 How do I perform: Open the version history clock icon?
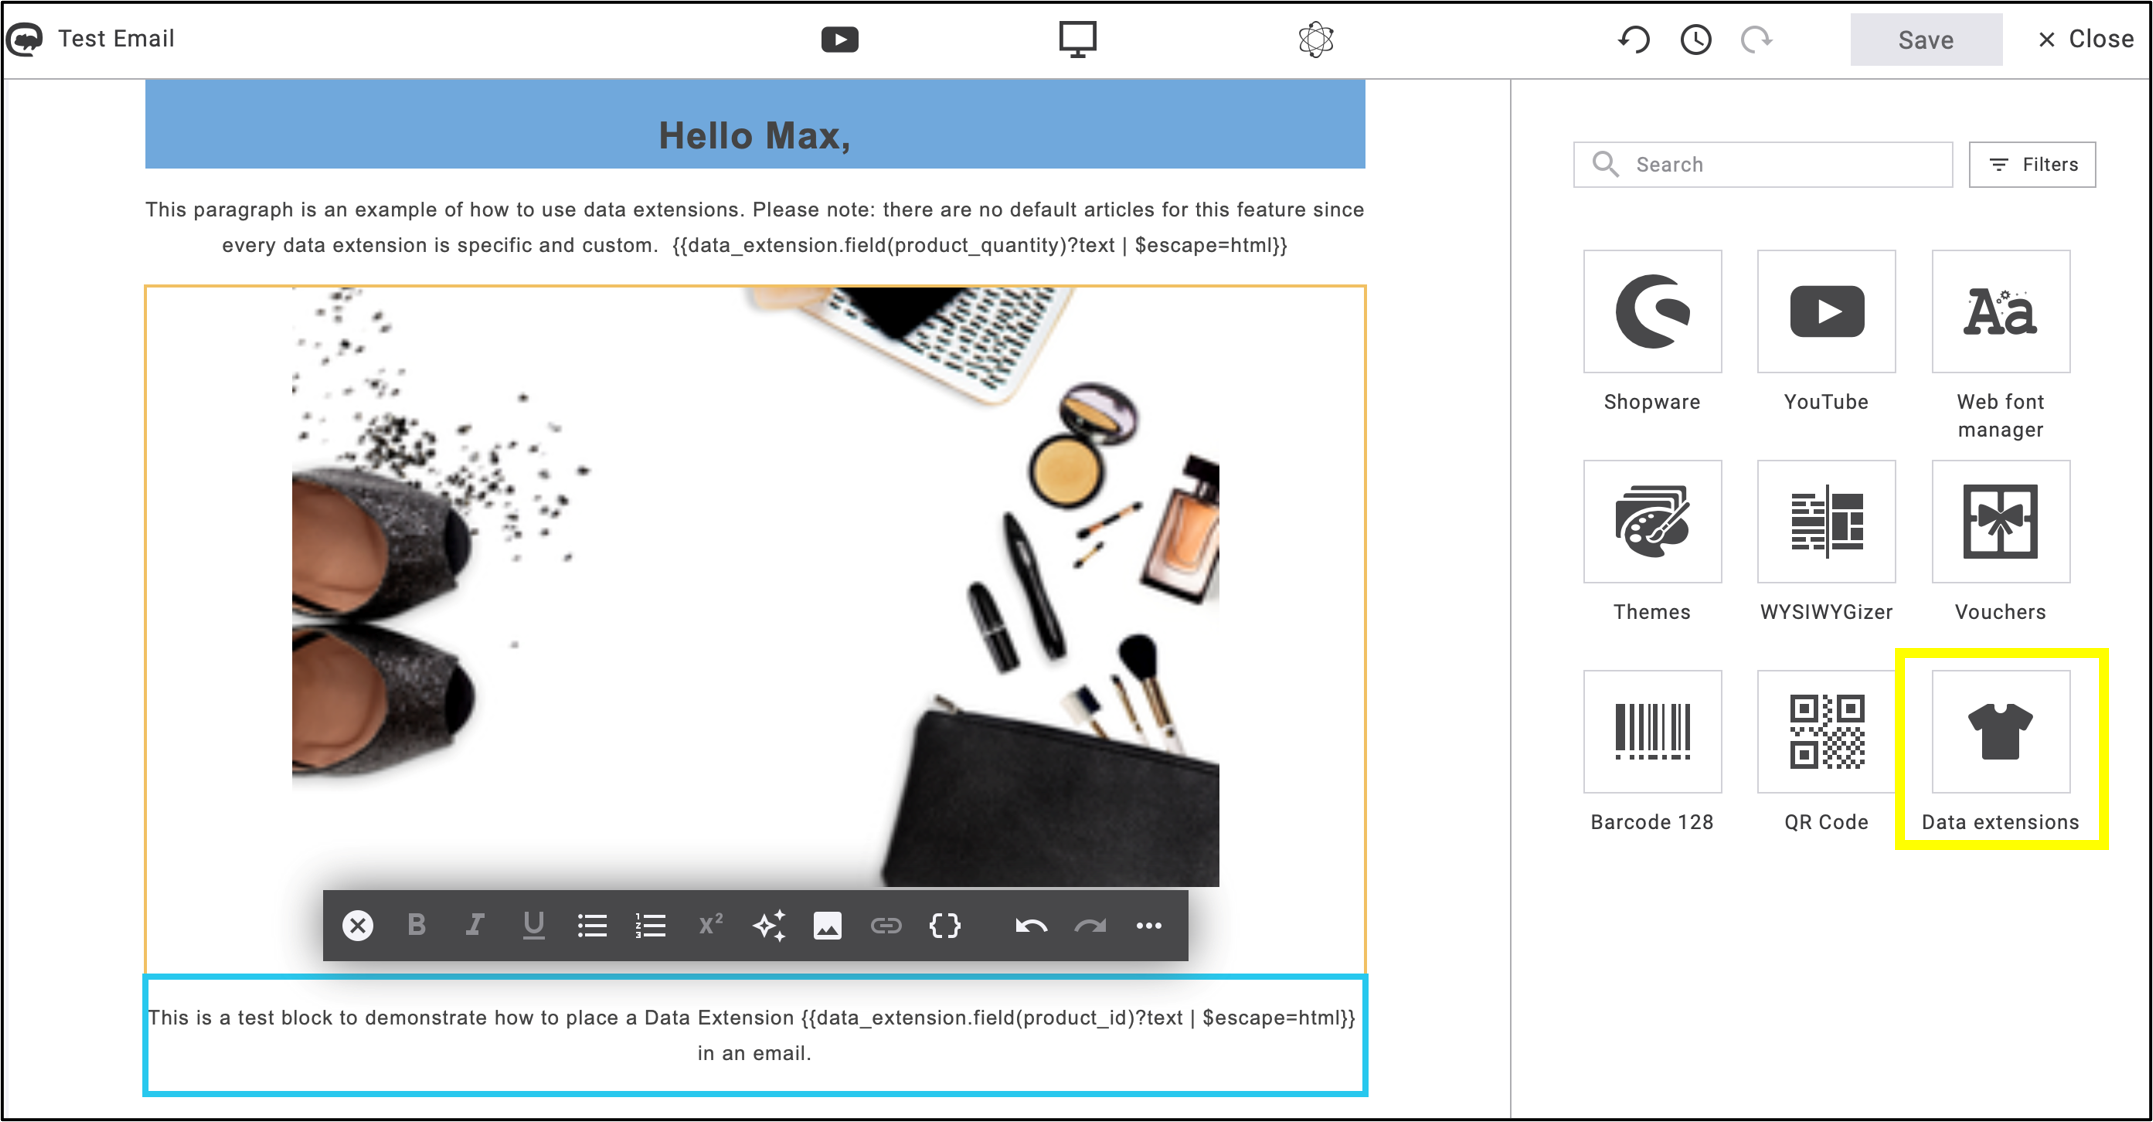[1695, 39]
